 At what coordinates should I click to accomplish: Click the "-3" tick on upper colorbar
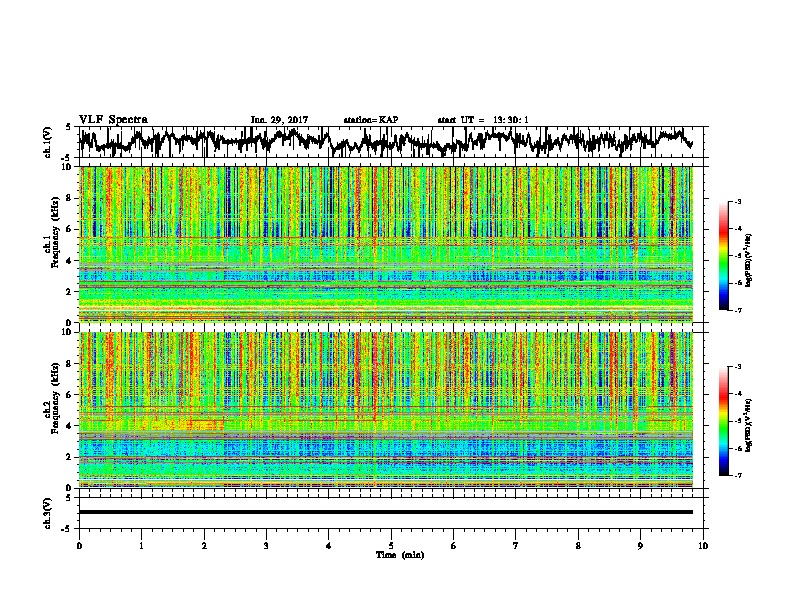click(738, 201)
